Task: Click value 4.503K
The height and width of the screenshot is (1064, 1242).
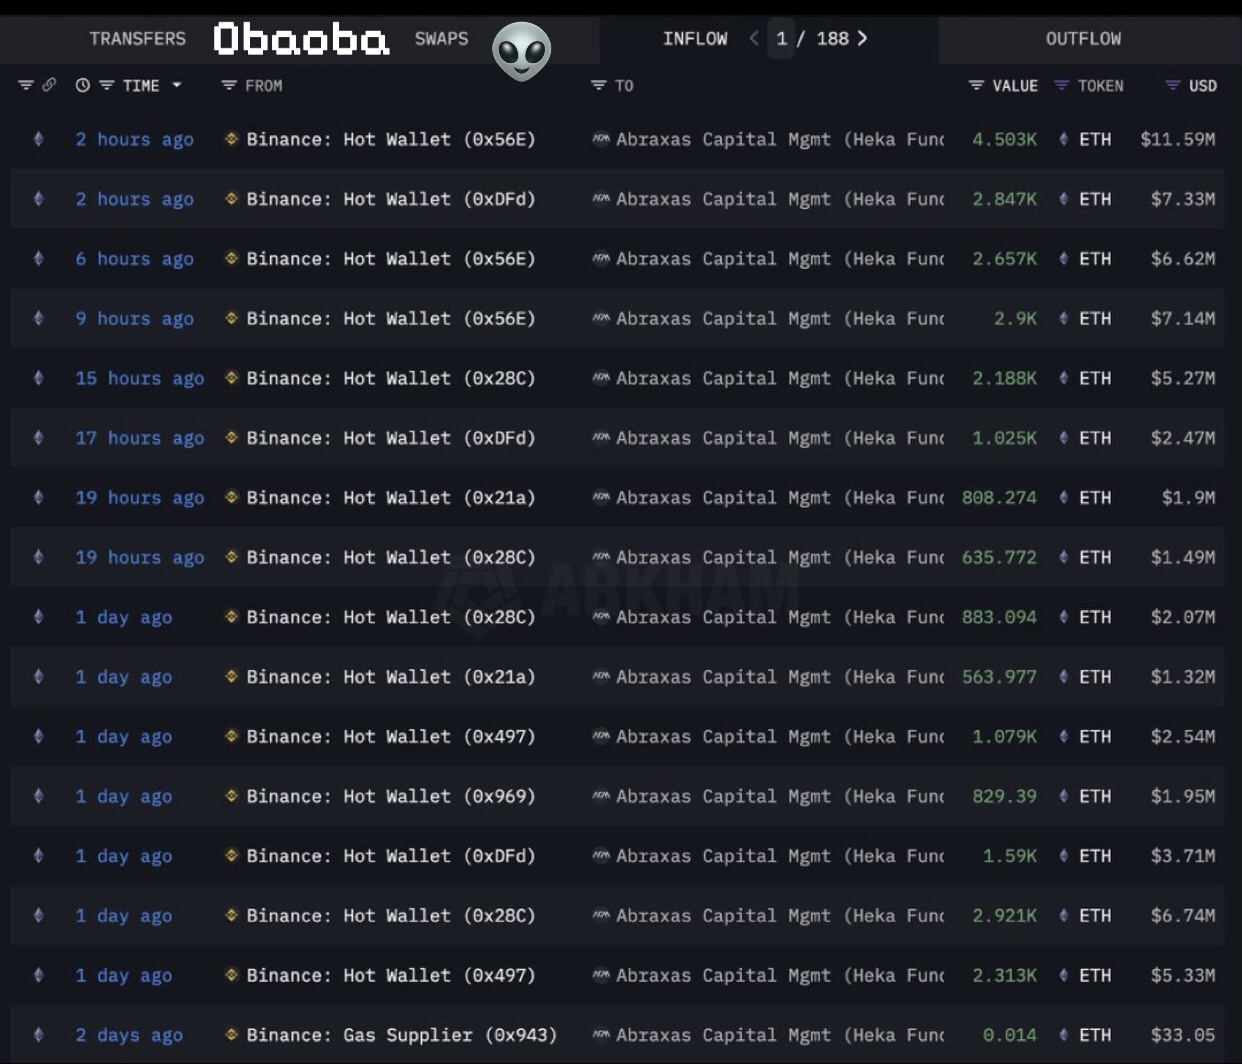Action: point(1004,139)
